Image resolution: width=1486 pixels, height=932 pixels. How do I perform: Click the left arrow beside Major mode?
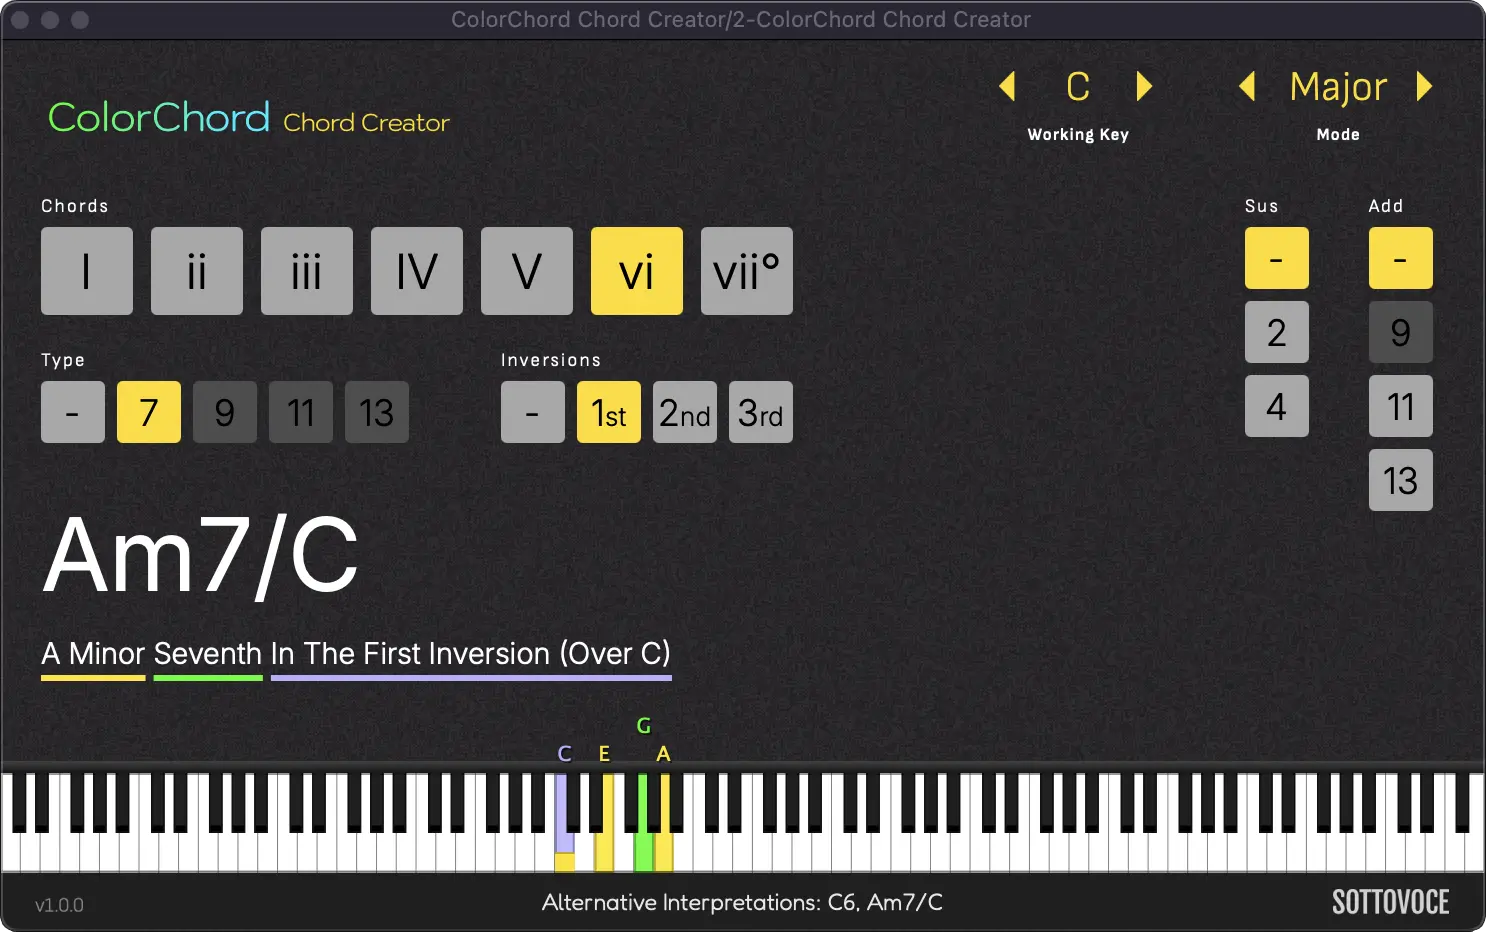[x=1247, y=87]
